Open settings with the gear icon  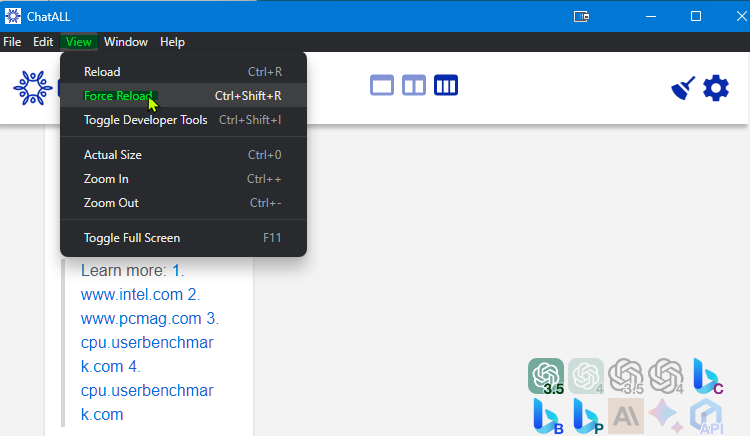pos(716,88)
